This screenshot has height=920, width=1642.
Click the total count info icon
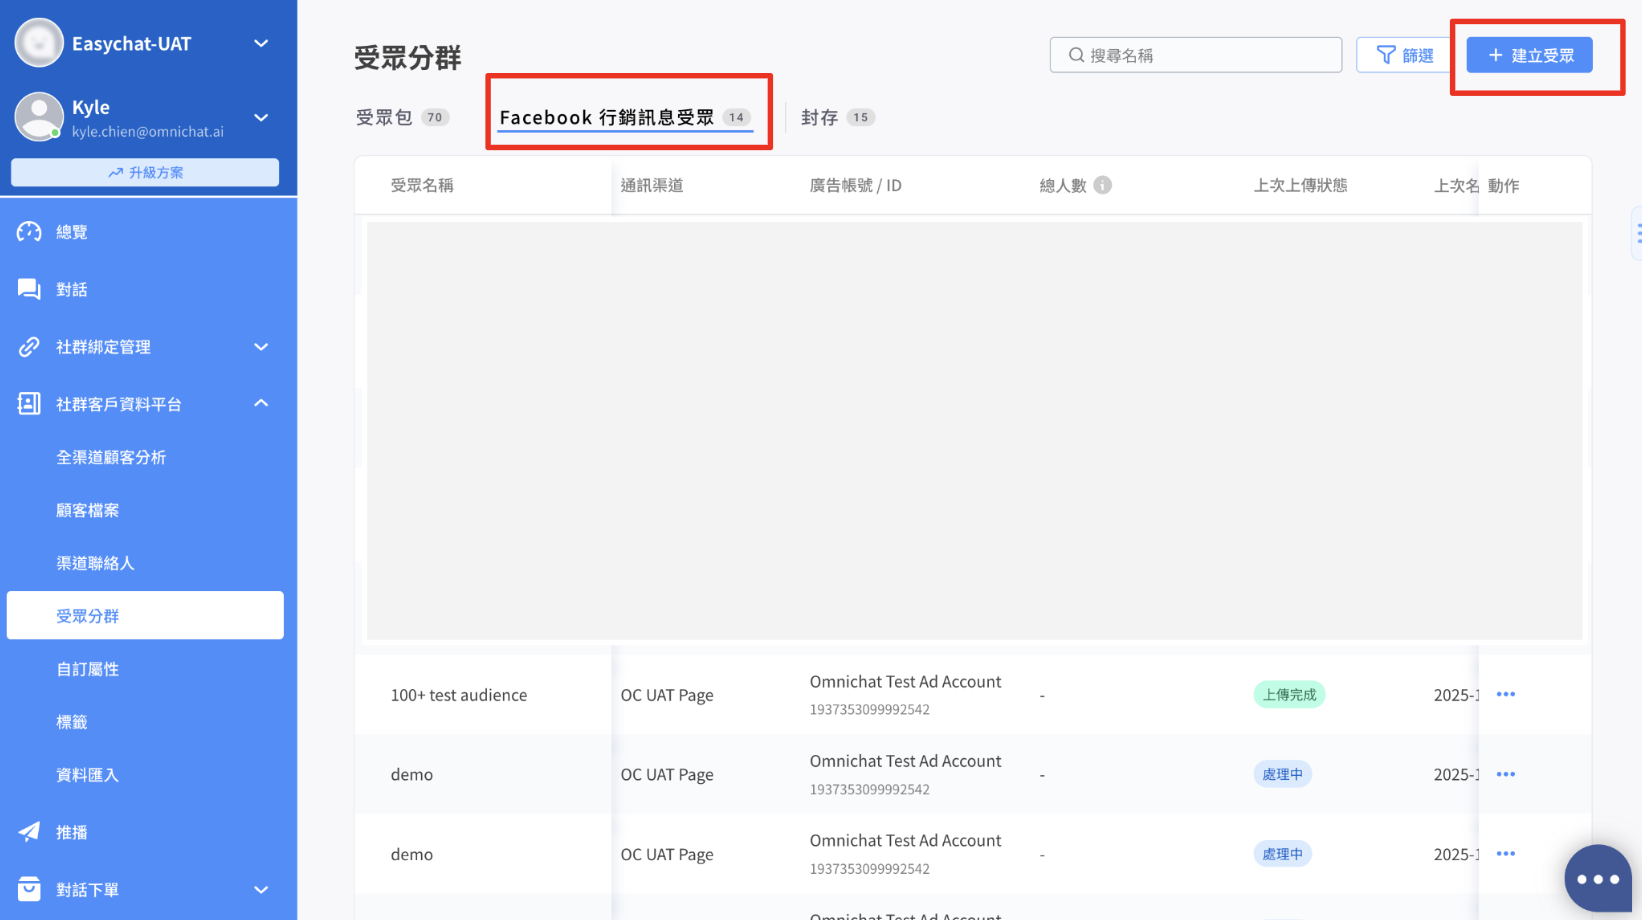[1102, 185]
